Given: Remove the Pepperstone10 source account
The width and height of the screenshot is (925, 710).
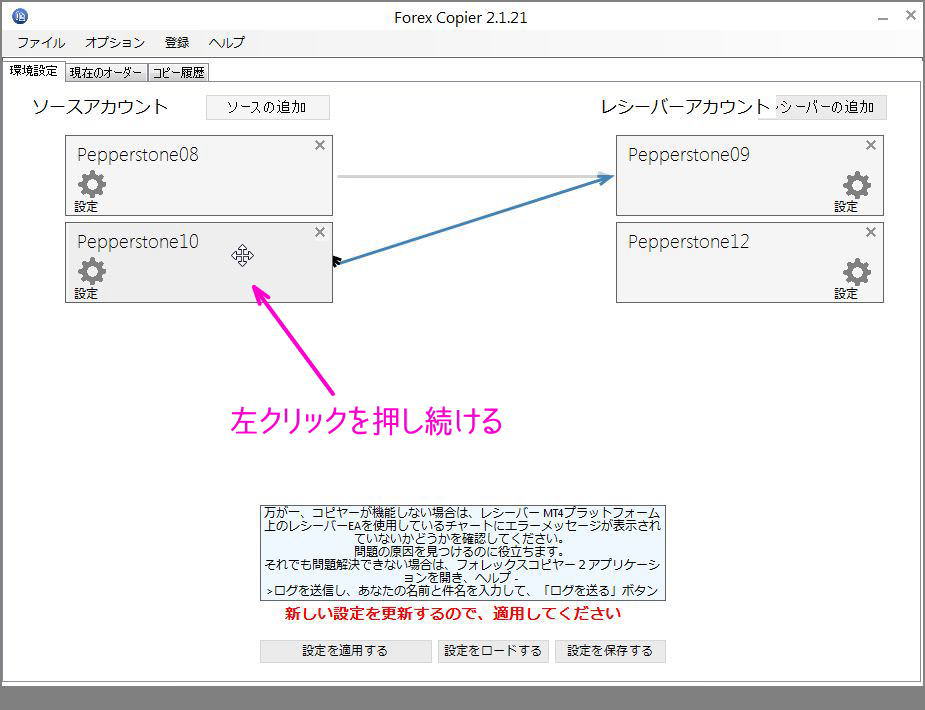Looking at the screenshot, I should pos(320,232).
